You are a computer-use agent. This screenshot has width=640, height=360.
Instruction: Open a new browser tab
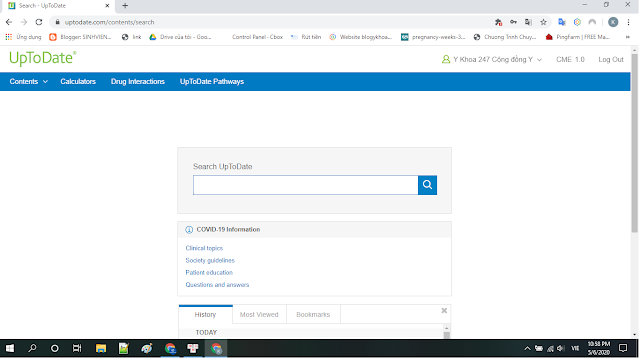[x=125, y=6]
